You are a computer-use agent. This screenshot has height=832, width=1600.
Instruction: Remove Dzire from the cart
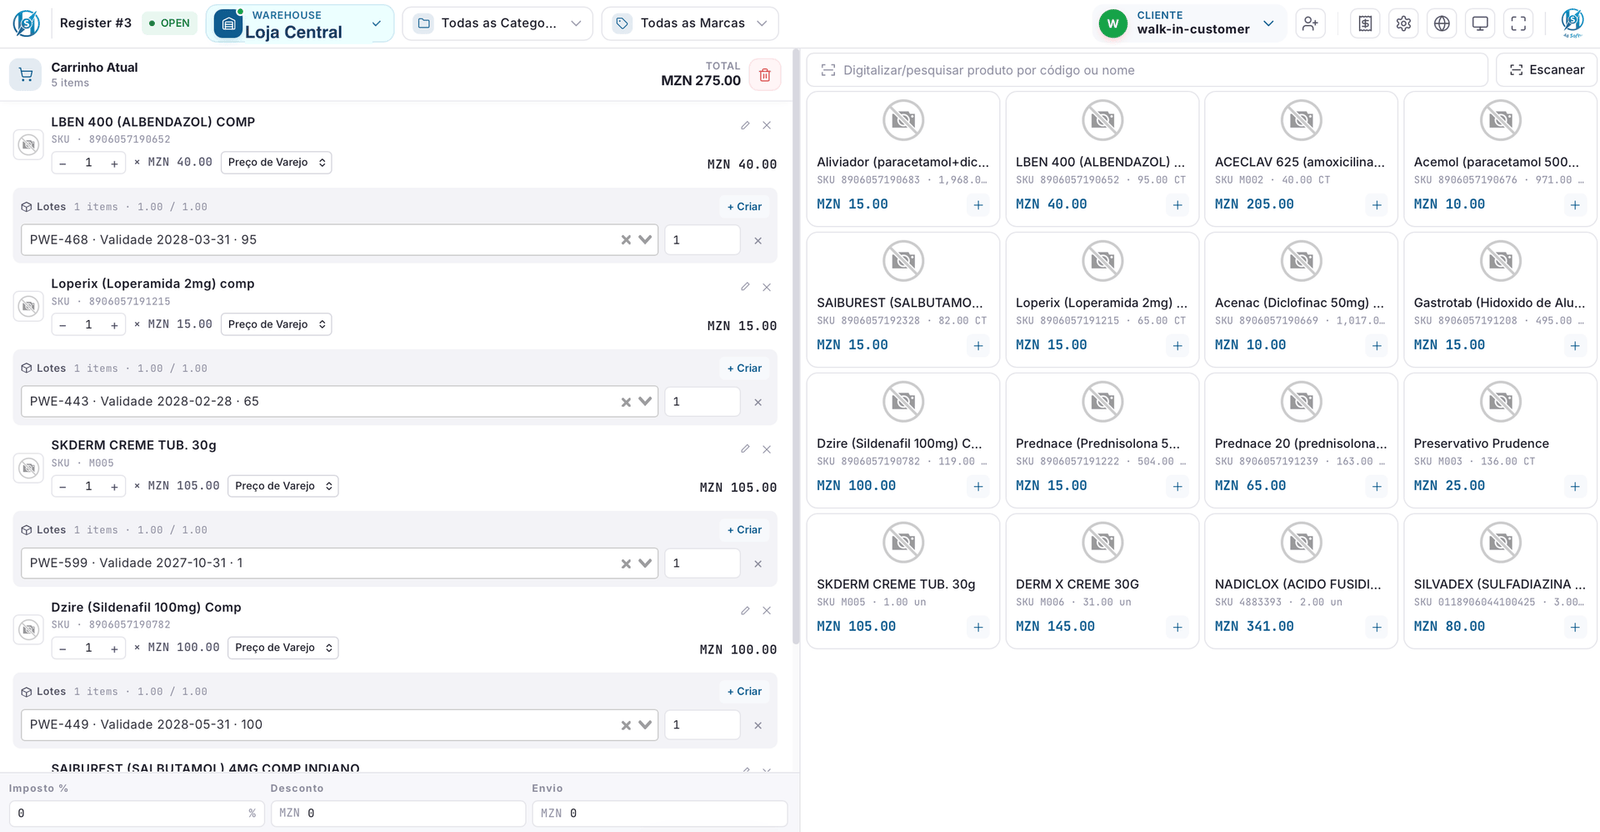(767, 610)
